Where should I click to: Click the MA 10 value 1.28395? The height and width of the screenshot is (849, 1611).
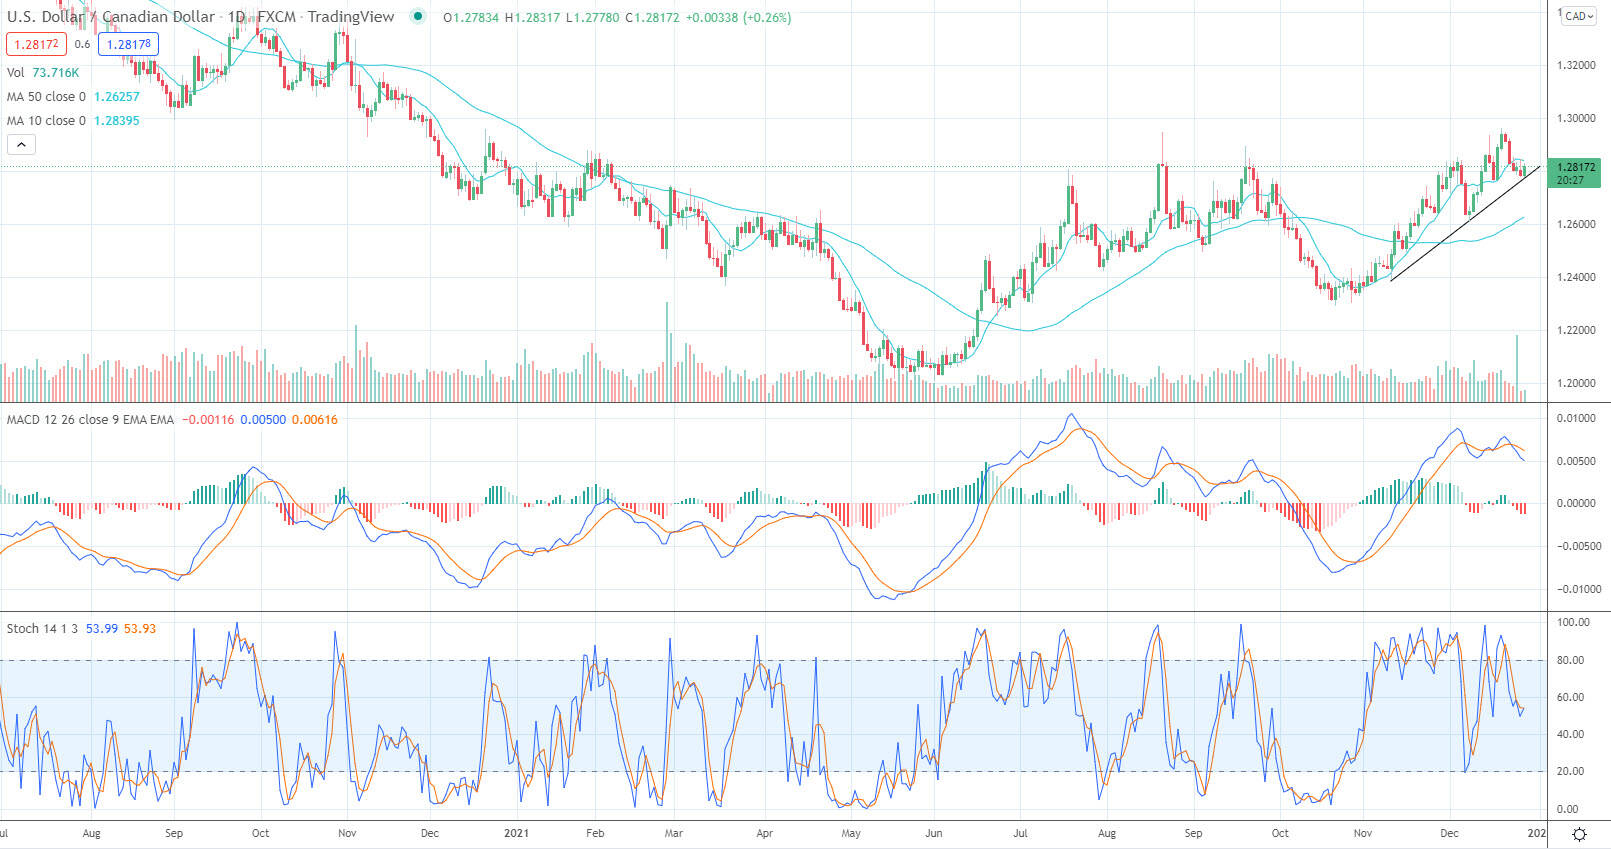(x=117, y=121)
